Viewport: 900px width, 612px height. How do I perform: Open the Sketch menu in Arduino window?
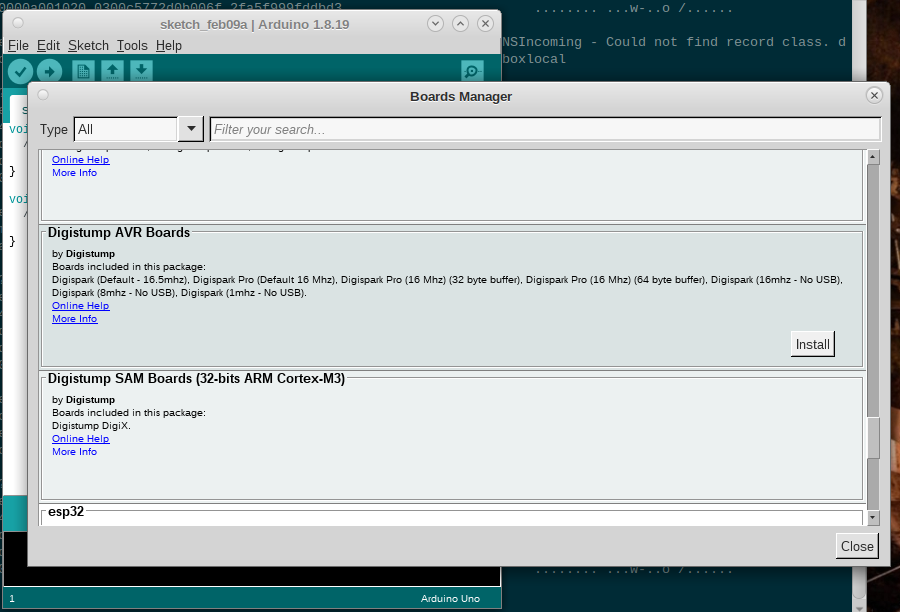click(x=88, y=45)
